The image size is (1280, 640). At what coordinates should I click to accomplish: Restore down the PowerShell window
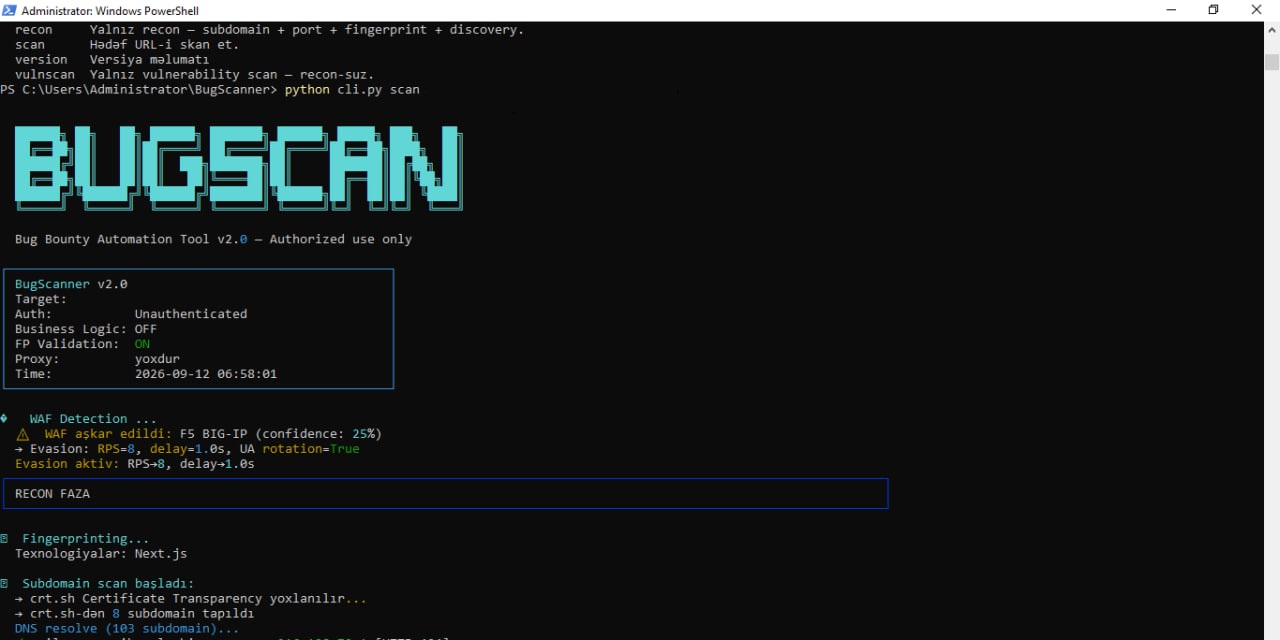pyautogui.click(x=1213, y=10)
